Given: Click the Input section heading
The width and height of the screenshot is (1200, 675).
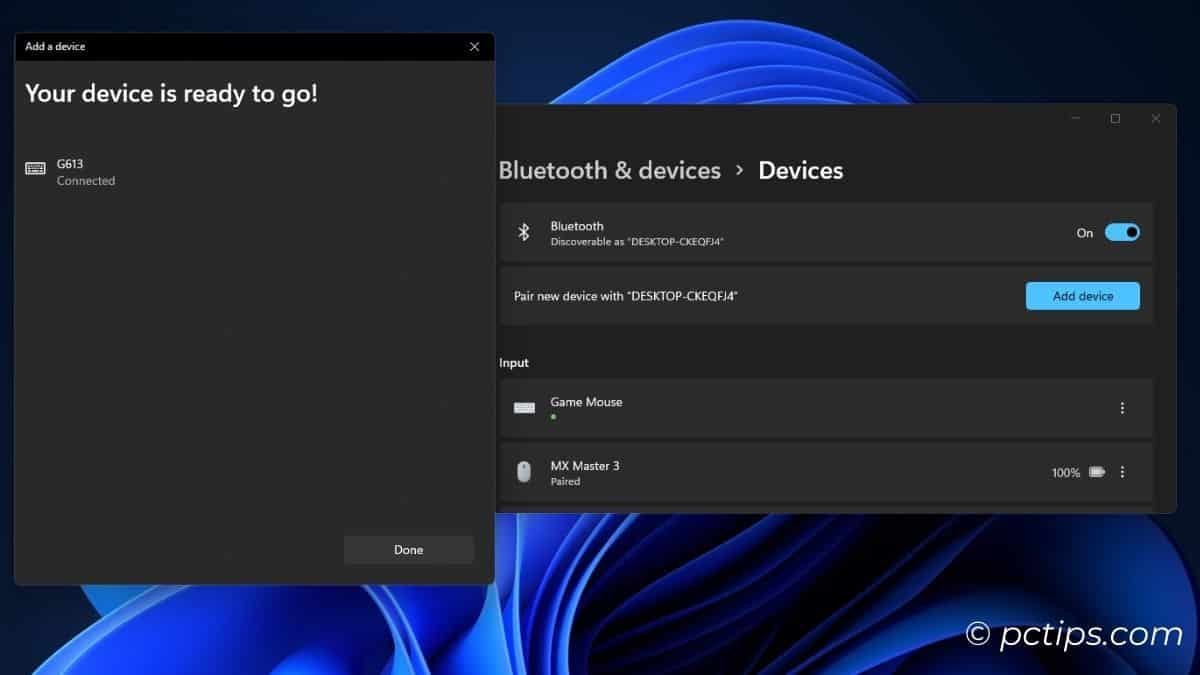Looking at the screenshot, I should point(514,363).
